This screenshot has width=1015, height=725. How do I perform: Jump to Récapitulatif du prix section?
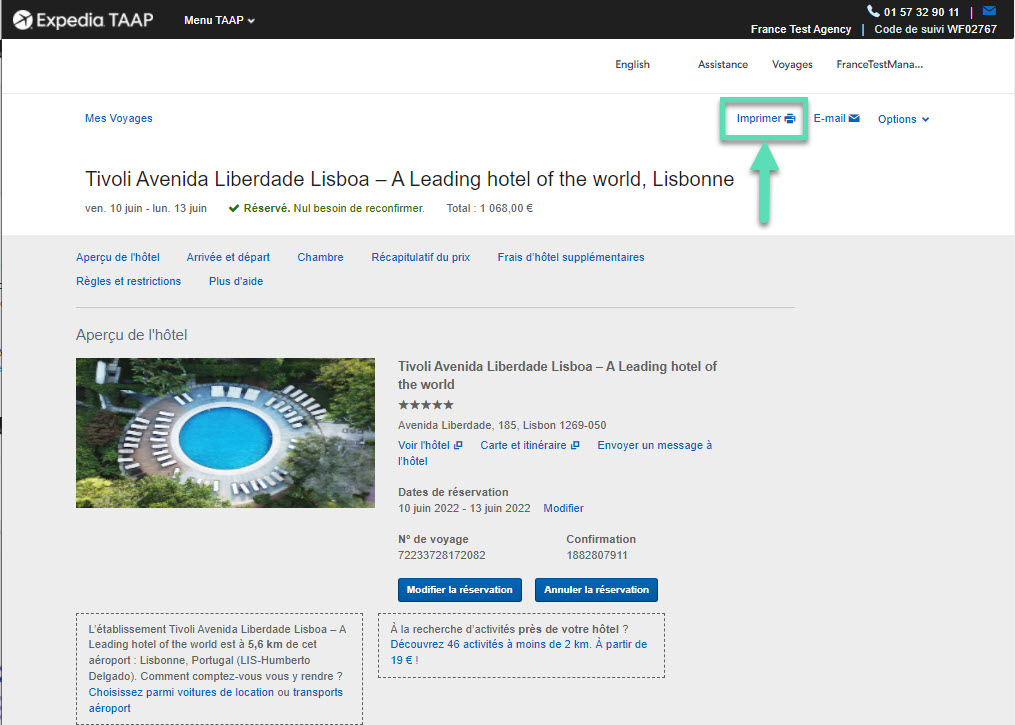421,257
